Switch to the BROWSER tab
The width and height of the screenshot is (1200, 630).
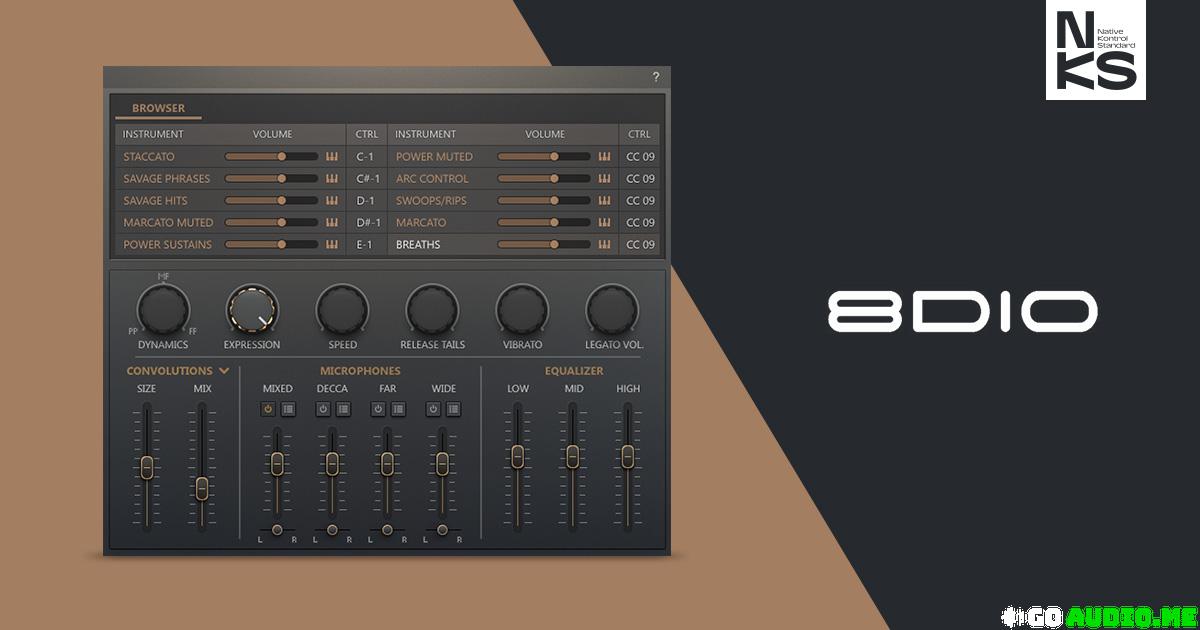point(158,108)
